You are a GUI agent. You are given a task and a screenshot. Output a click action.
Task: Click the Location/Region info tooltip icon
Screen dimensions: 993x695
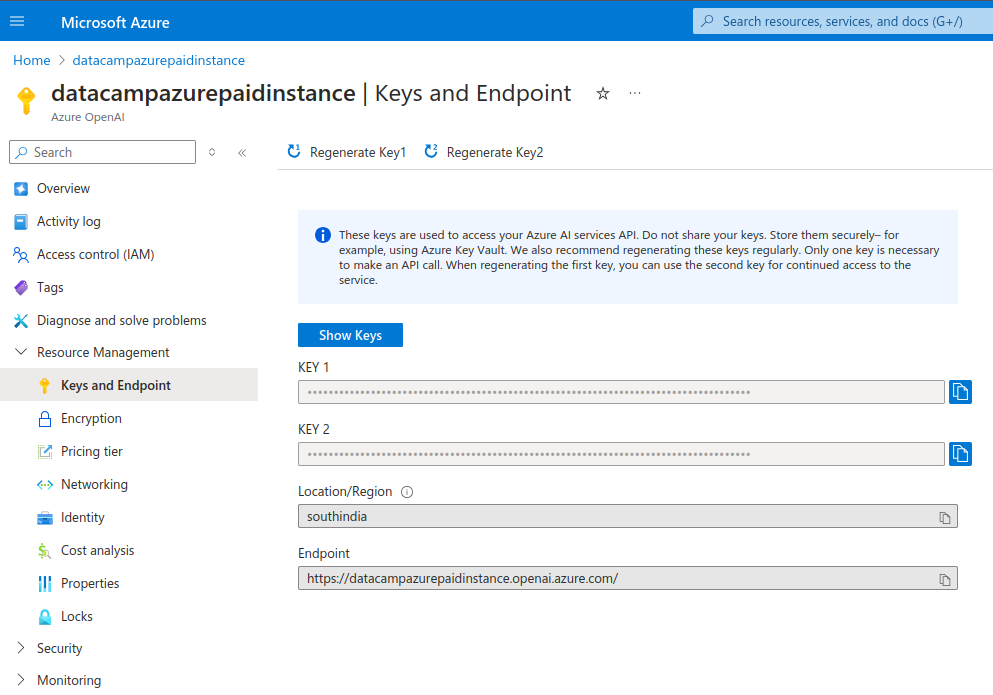point(407,492)
